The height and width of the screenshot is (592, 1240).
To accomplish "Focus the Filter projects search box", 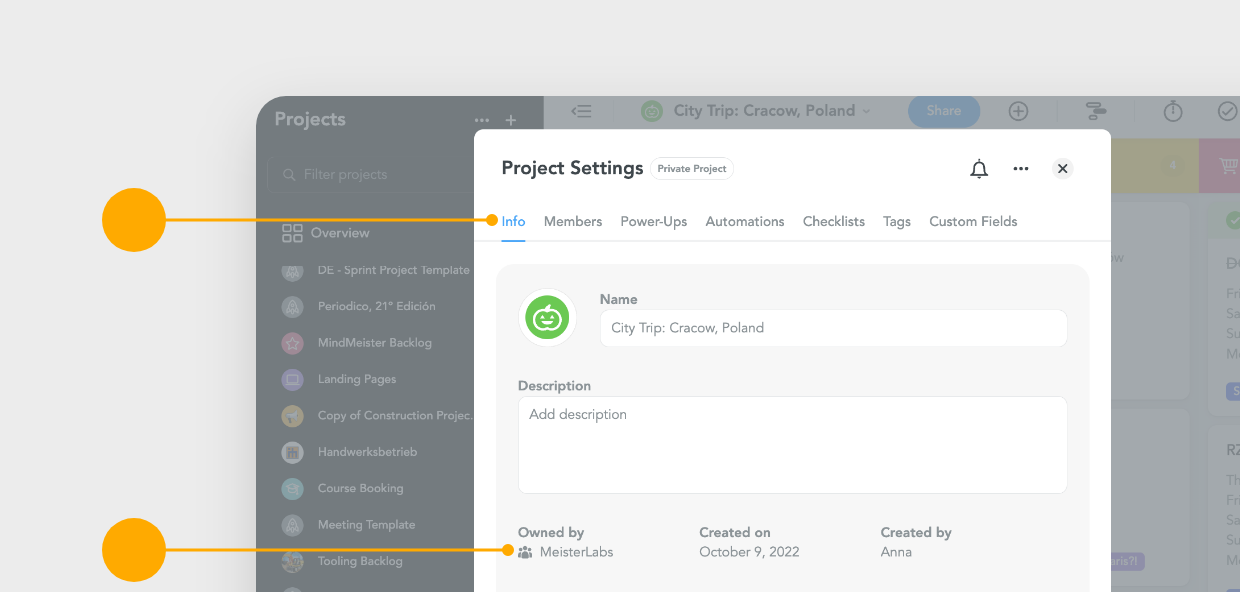I will (371, 174).
